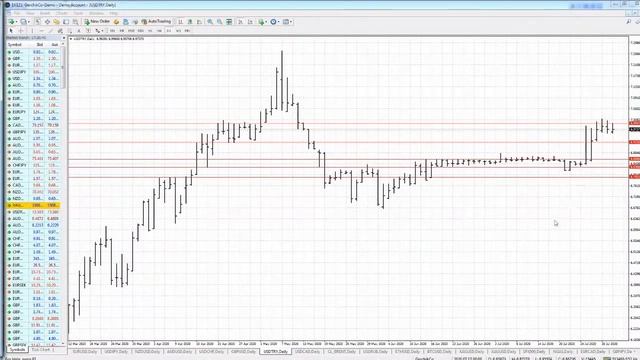Screen dimensions: 640x360
Task: Select the equidistant channel tool
Action: pos(60,31)
